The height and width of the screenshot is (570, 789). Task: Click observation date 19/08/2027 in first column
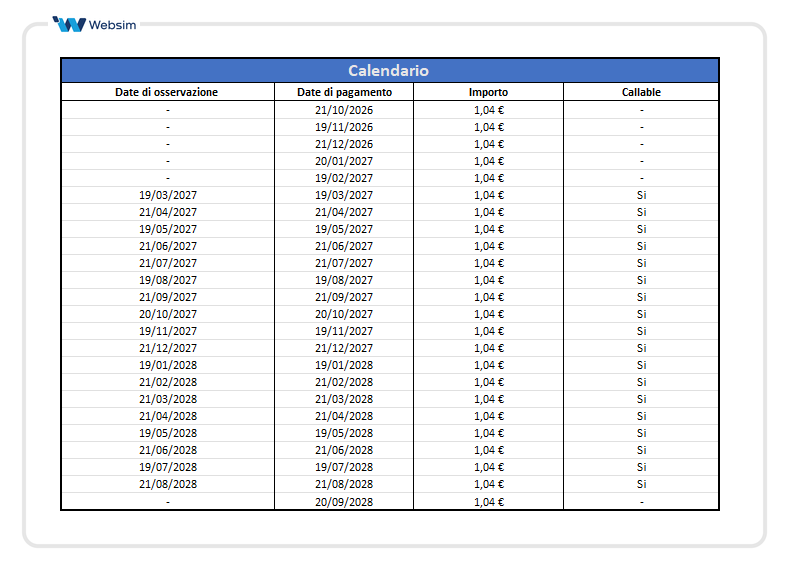point(168,280)
